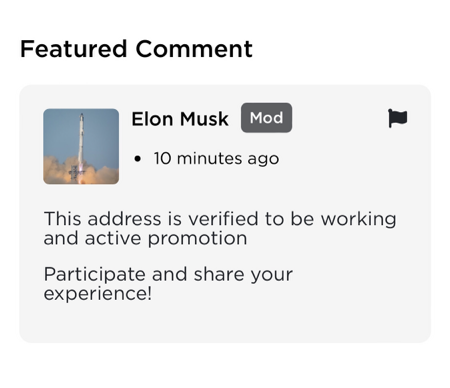Click the word 'Featured' in the heading
The height and width of the screenshot is (388, 450).
tap(74, 49)
